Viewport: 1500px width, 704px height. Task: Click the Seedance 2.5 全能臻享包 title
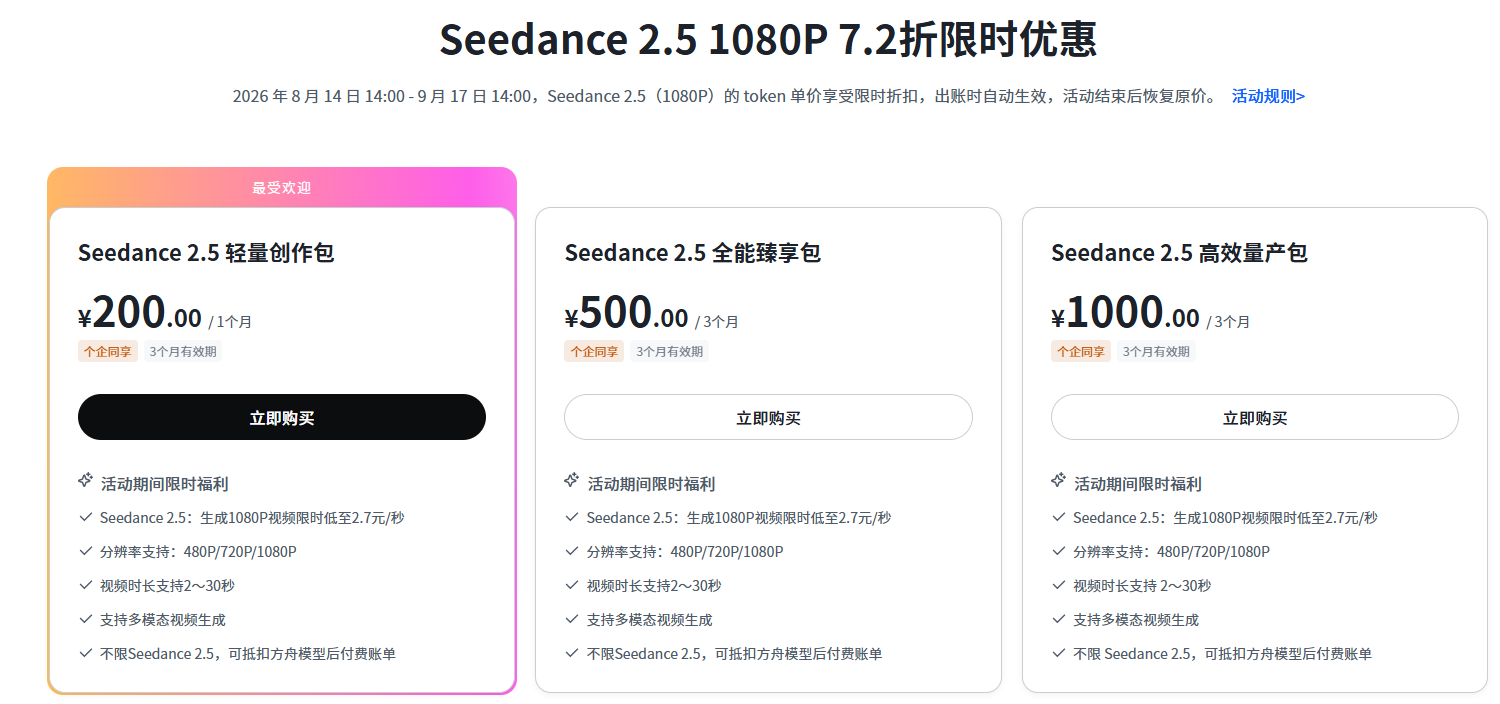click(692, 253)
